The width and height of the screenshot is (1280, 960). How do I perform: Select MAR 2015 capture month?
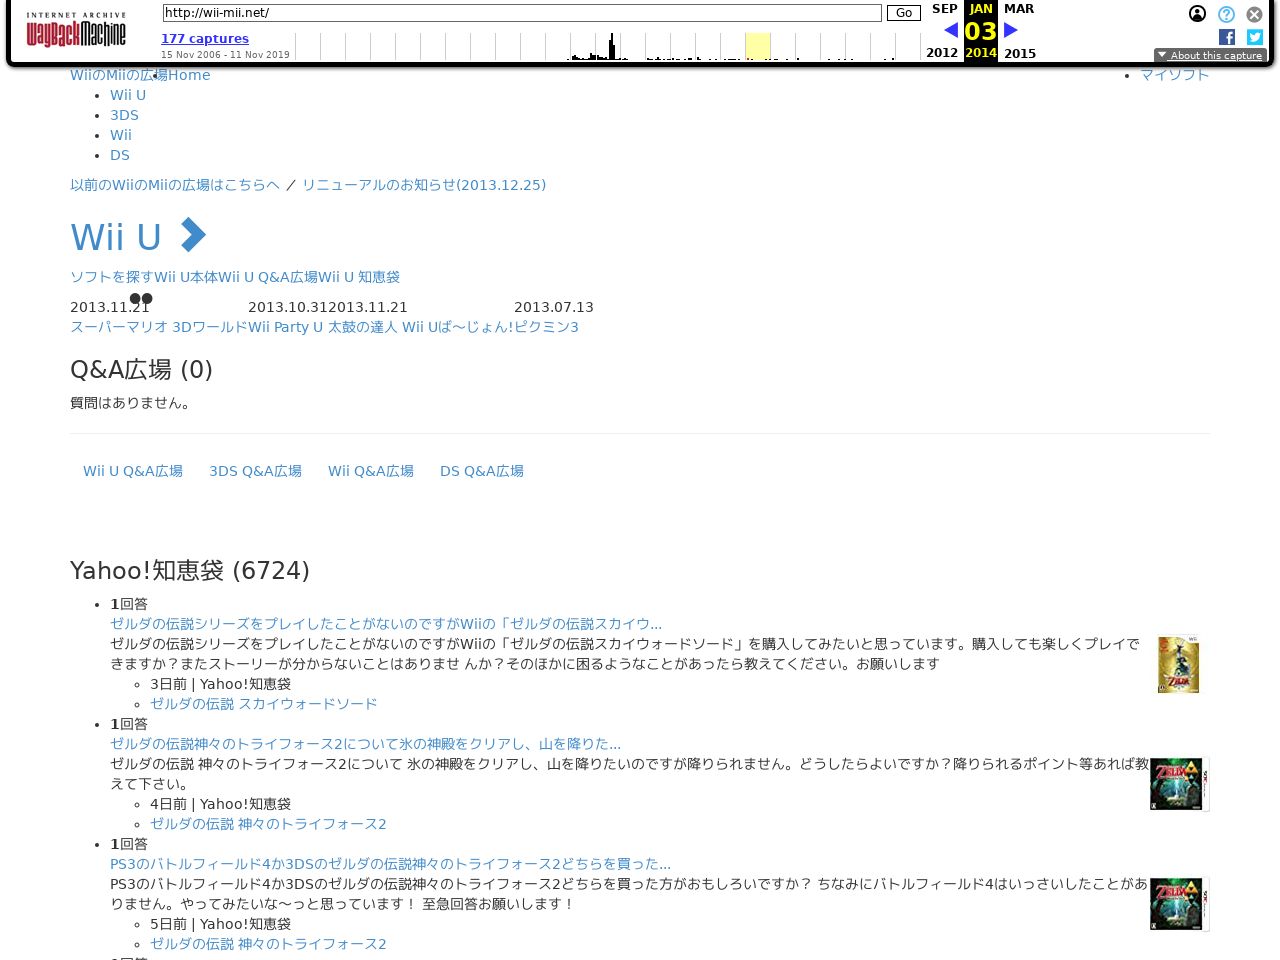click(x=1019, y=30)
